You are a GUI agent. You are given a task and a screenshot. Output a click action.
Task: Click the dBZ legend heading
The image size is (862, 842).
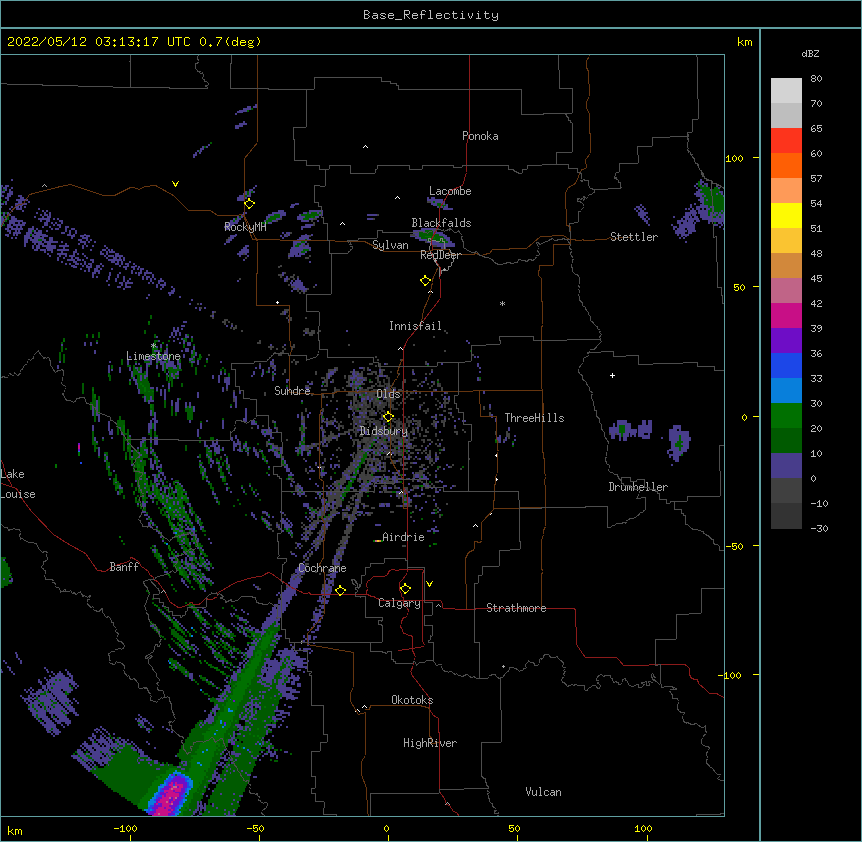click(810, 54)
